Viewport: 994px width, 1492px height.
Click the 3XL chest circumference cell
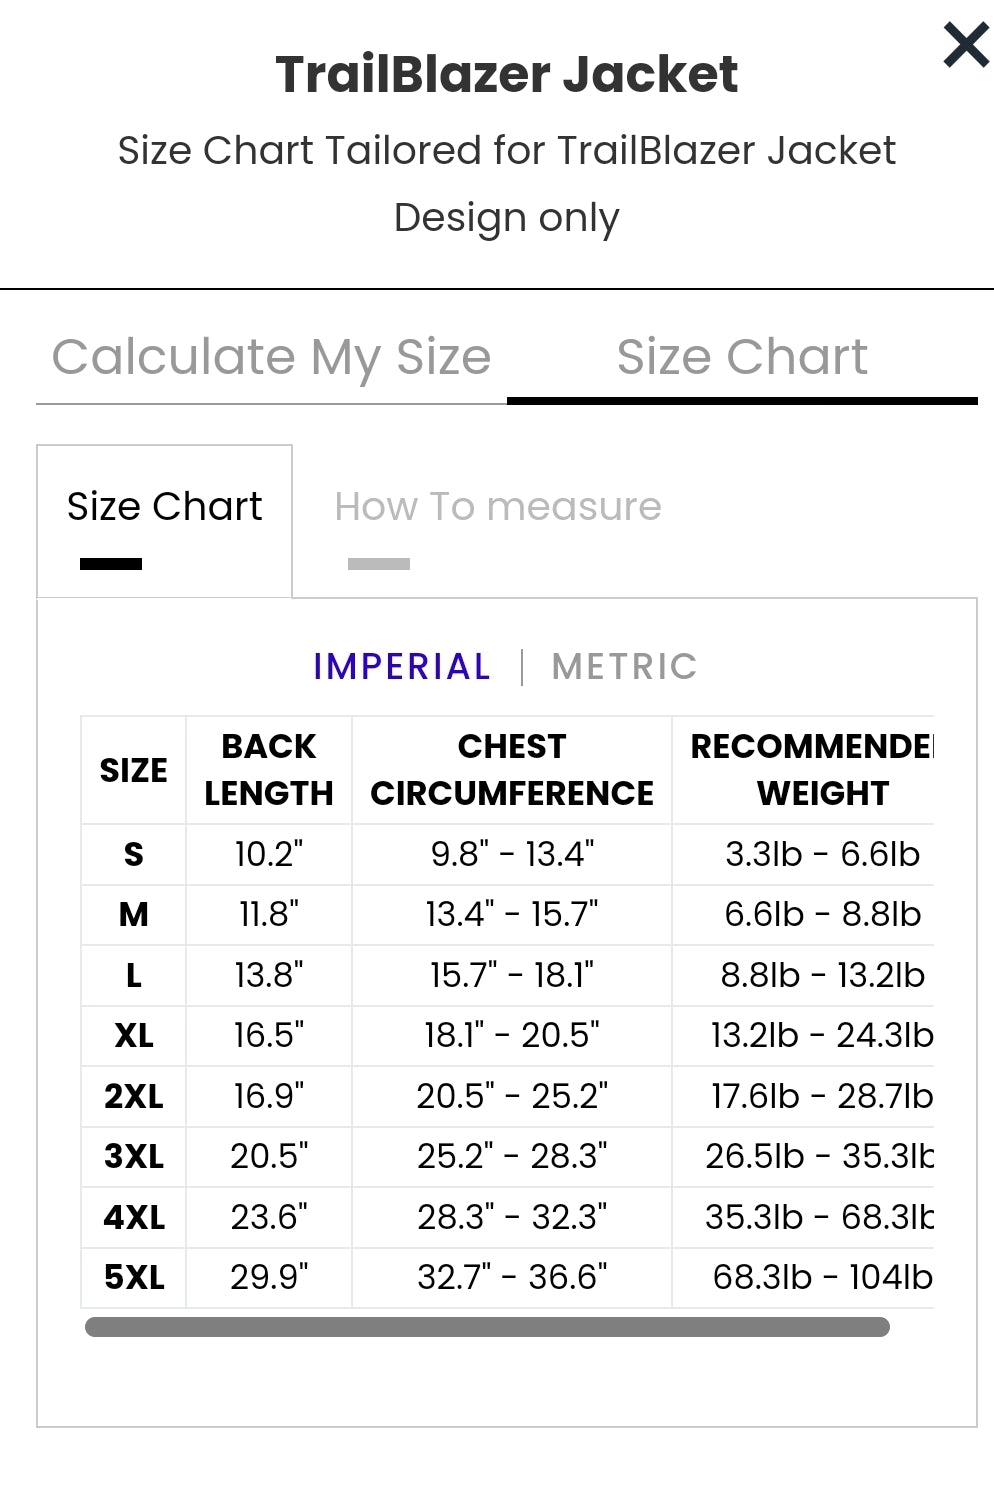[511, 1156]
